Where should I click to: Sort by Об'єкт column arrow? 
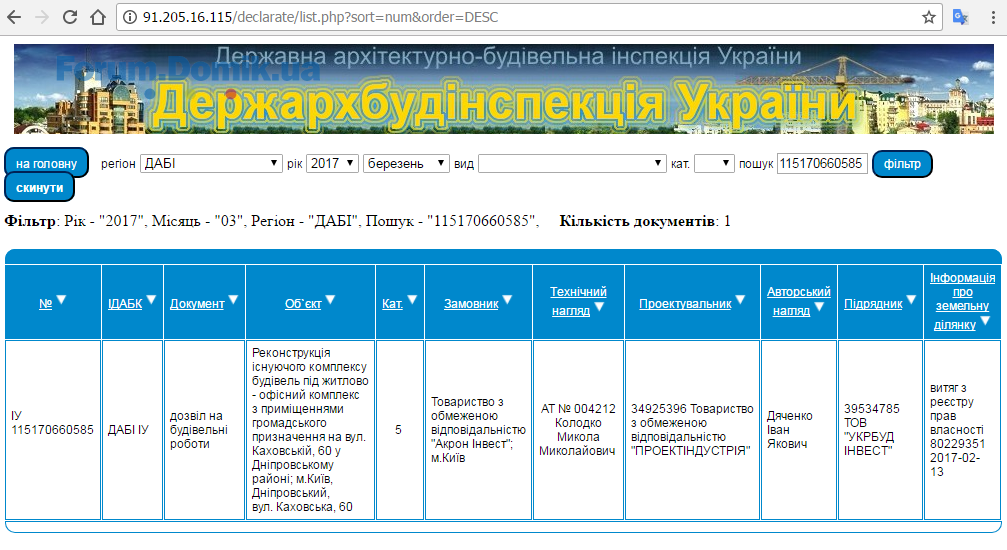pos(330,299)
